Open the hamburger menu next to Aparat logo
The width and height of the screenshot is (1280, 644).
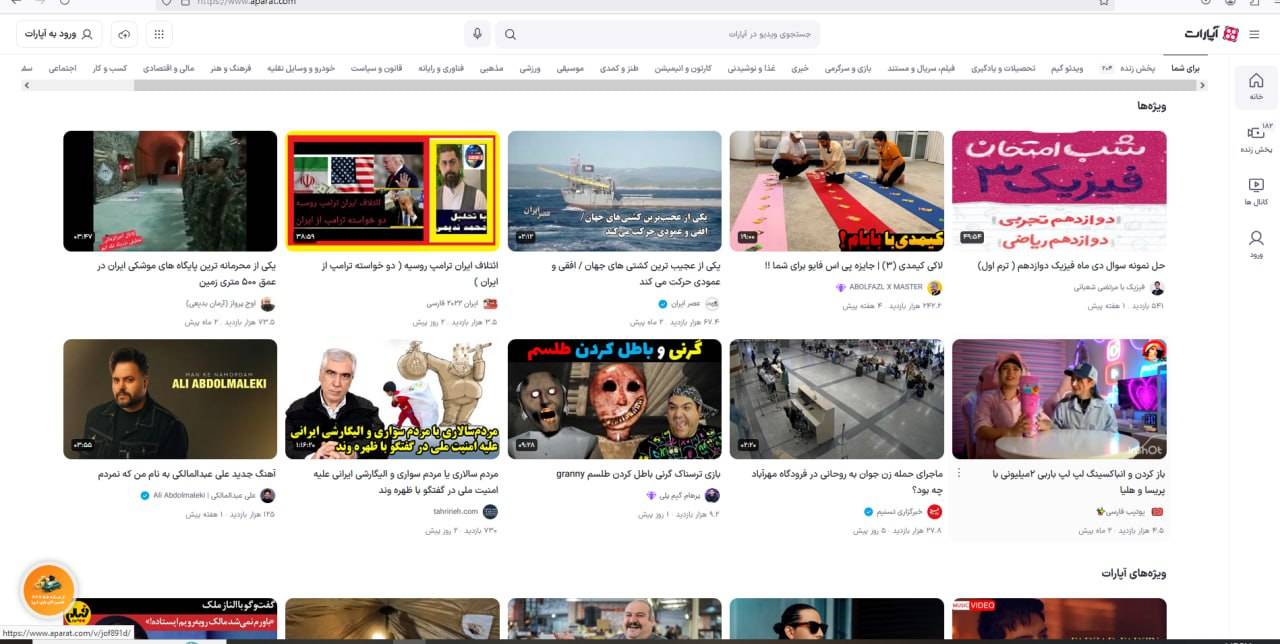point(1254,34)
